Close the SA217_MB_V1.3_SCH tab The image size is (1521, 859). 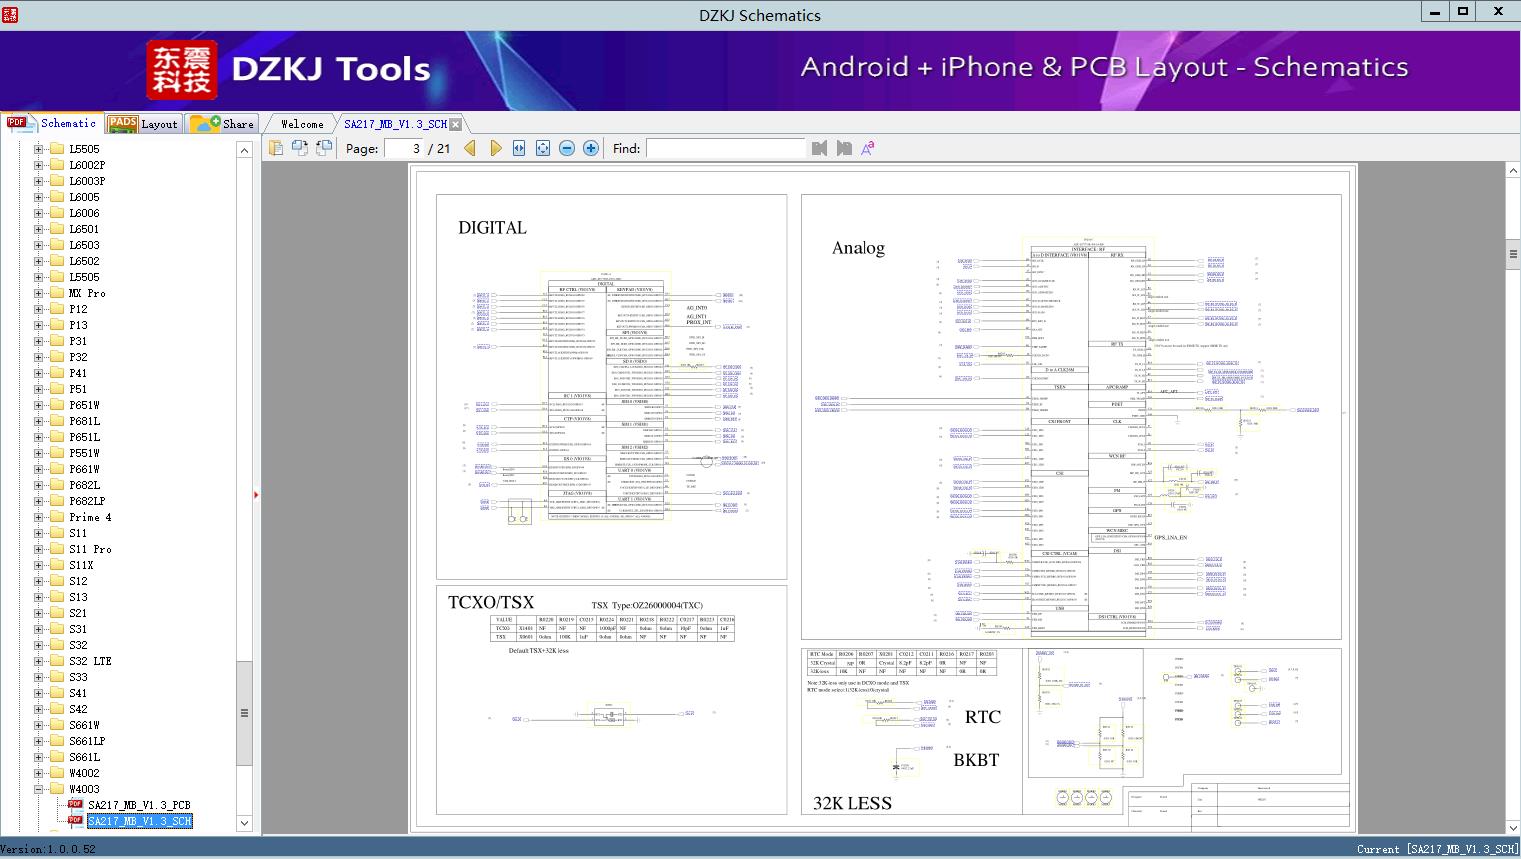(x=456, y=125)
